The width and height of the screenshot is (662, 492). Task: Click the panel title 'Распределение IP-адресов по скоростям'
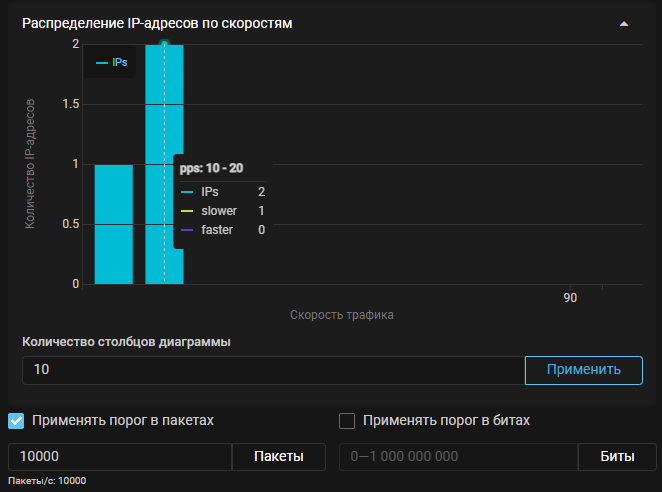point(157,24)
